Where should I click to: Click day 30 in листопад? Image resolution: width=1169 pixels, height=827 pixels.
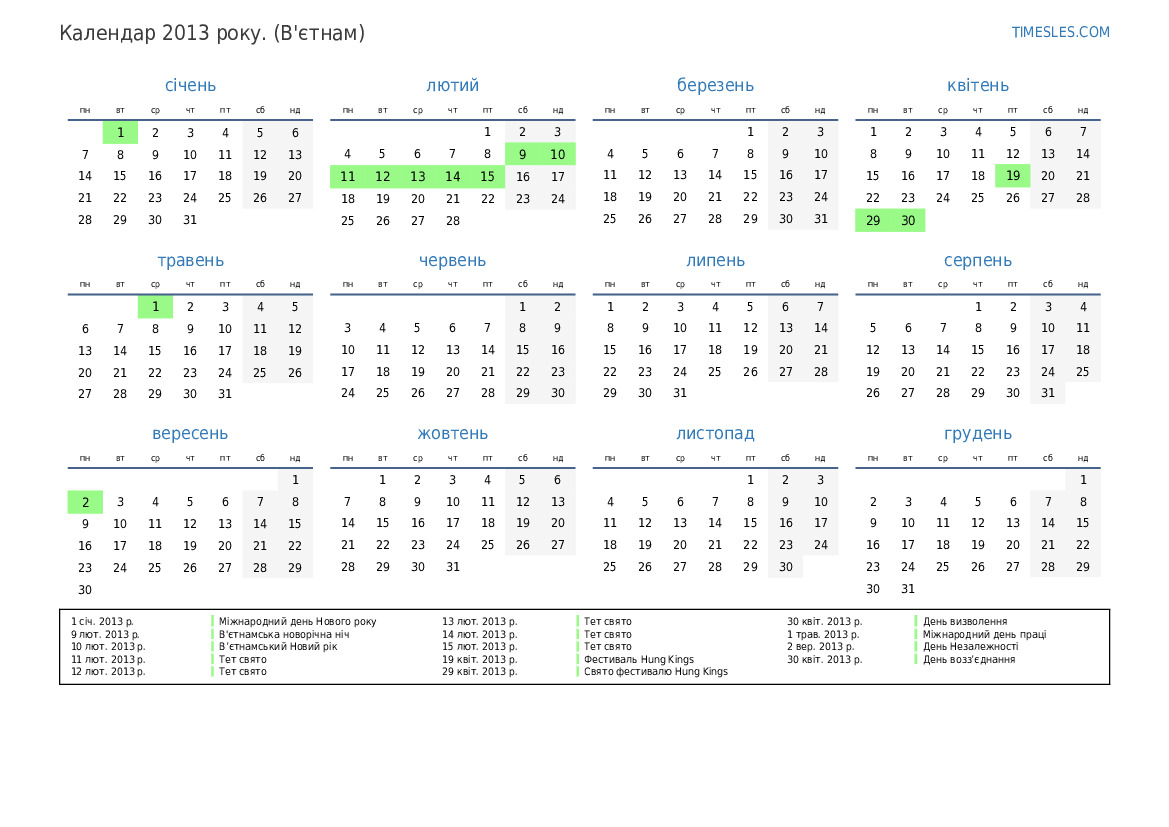point(786,567)
